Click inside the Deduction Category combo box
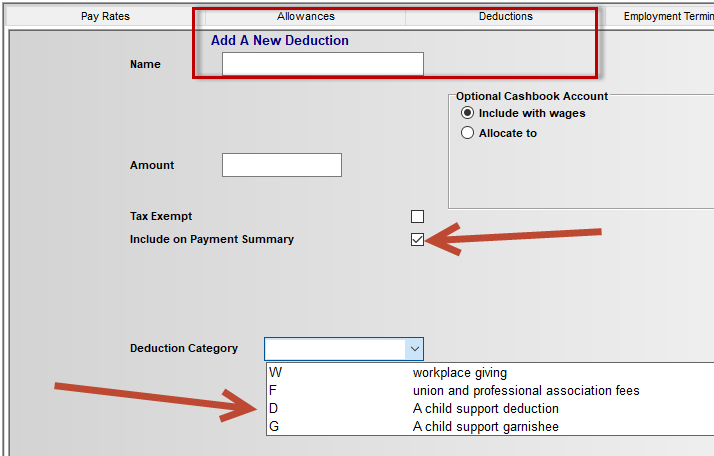The width and height of the screenshot is (714, 456). tap(335, 349)
